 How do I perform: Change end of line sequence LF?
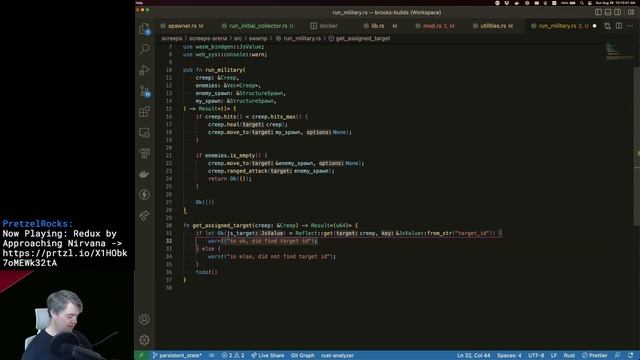pos(554,356)
